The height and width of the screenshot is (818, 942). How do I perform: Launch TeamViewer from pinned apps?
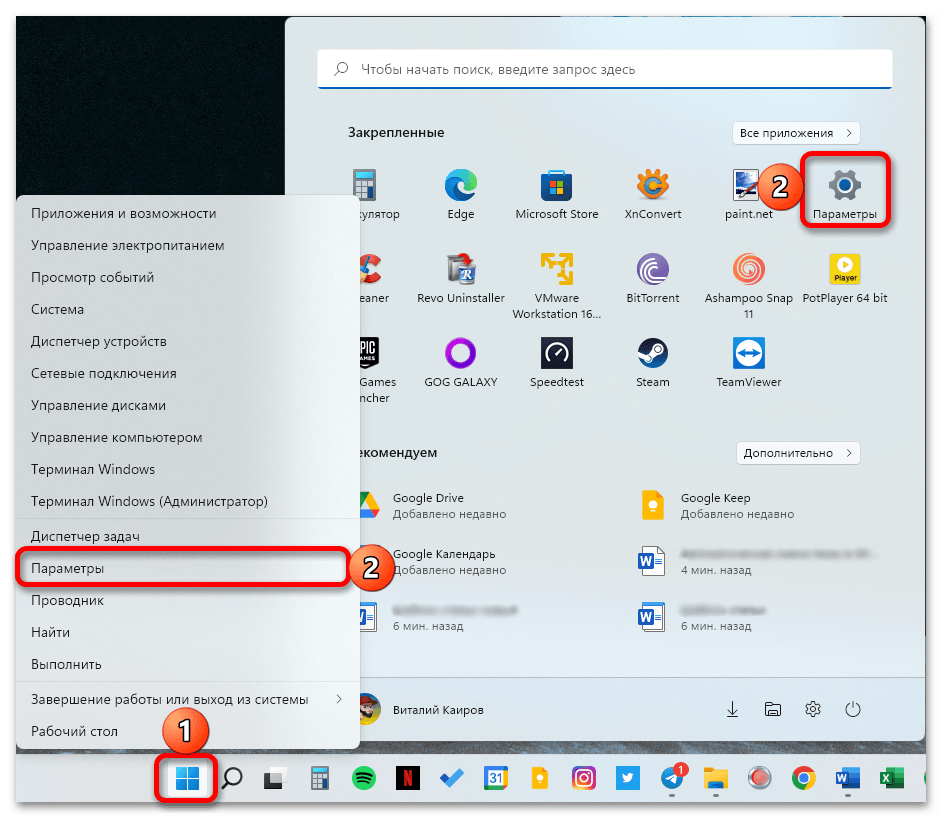[749, 363]
